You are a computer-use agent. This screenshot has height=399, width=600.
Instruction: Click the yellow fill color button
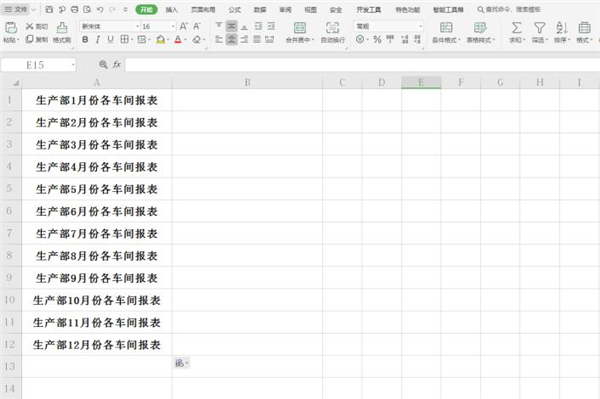(161, 40)
